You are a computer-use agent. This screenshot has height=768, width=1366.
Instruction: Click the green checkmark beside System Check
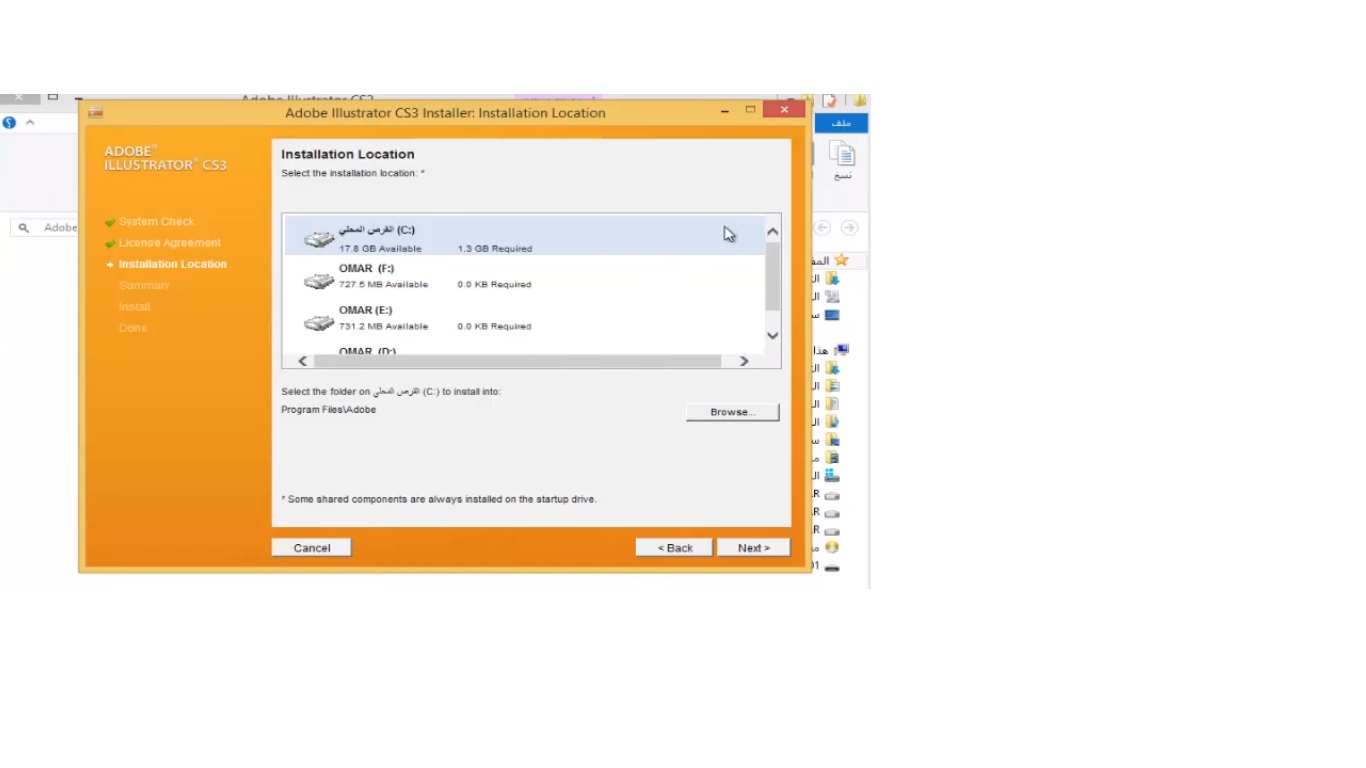pos(110,222)
